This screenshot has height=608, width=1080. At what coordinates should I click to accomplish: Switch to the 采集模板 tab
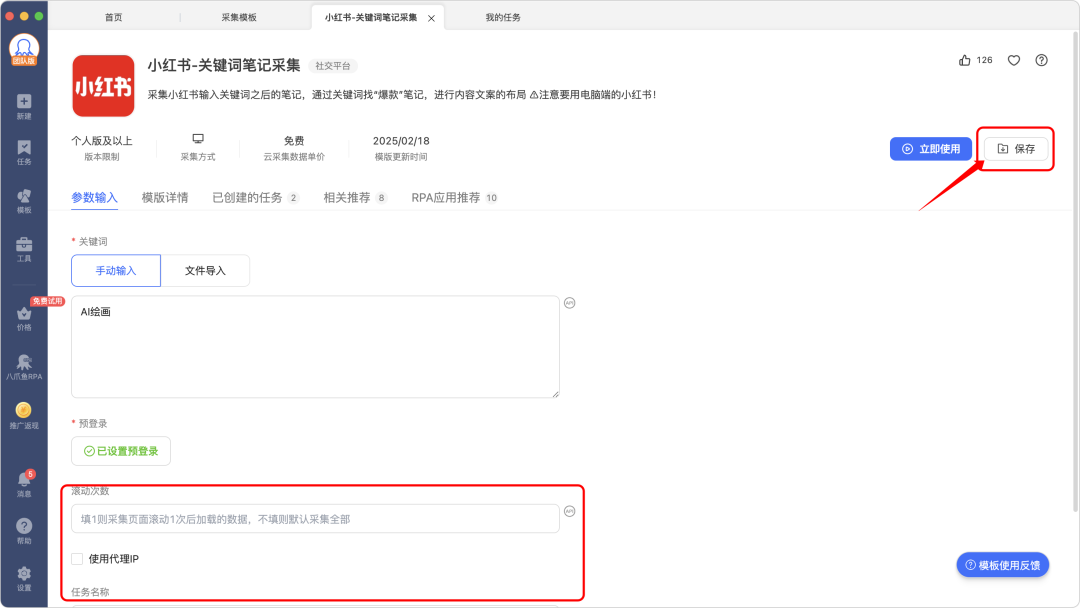[239, 17]
